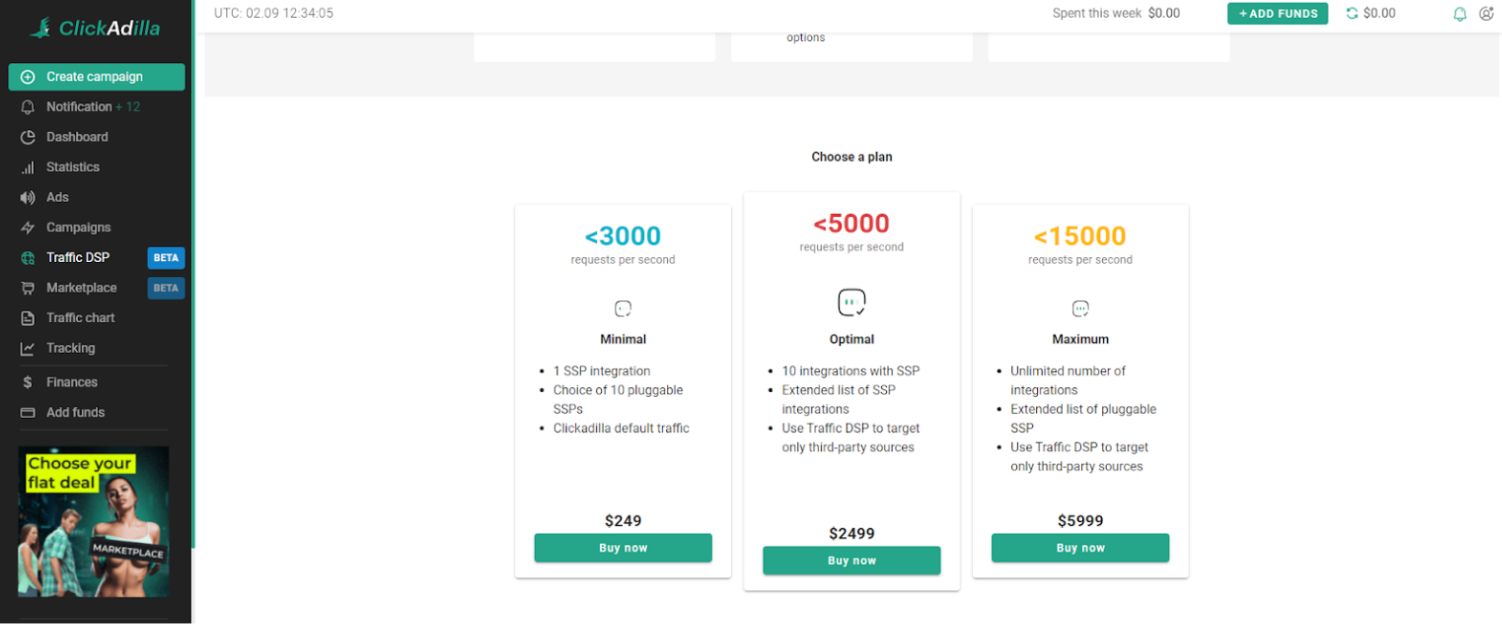The height and width of the screenshot is (625, 1502).
Task: Open the user account icon in header
Action: 1486,14
